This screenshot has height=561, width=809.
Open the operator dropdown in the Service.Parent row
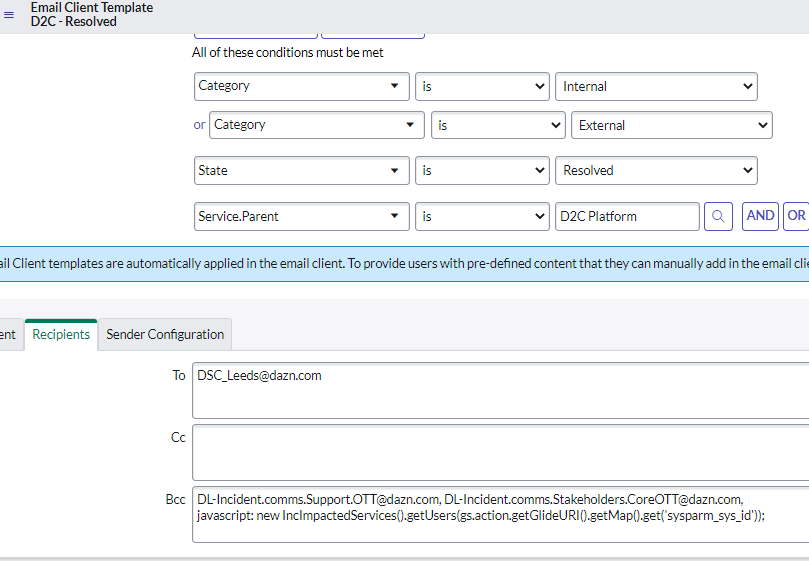(482, 216)
